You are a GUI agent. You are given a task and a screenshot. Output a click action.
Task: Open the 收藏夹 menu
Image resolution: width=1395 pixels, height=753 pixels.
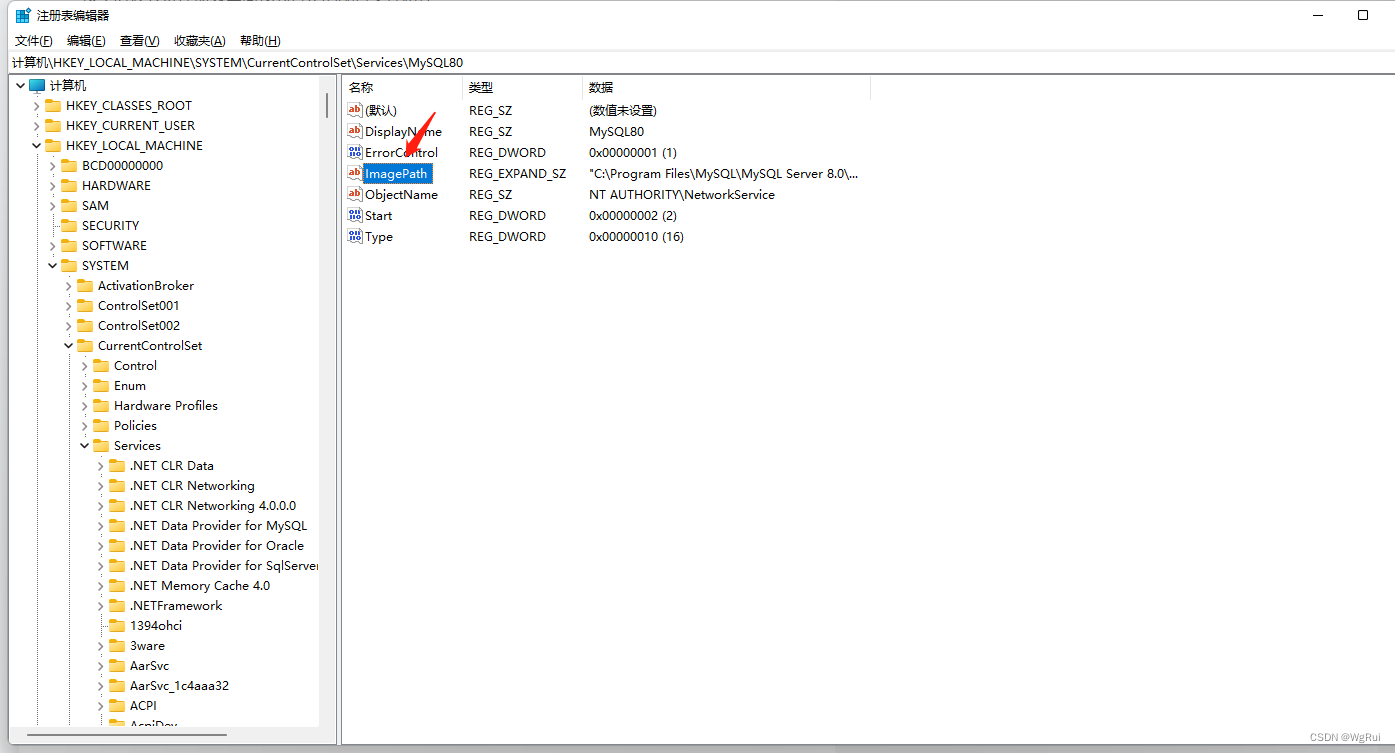199,40
